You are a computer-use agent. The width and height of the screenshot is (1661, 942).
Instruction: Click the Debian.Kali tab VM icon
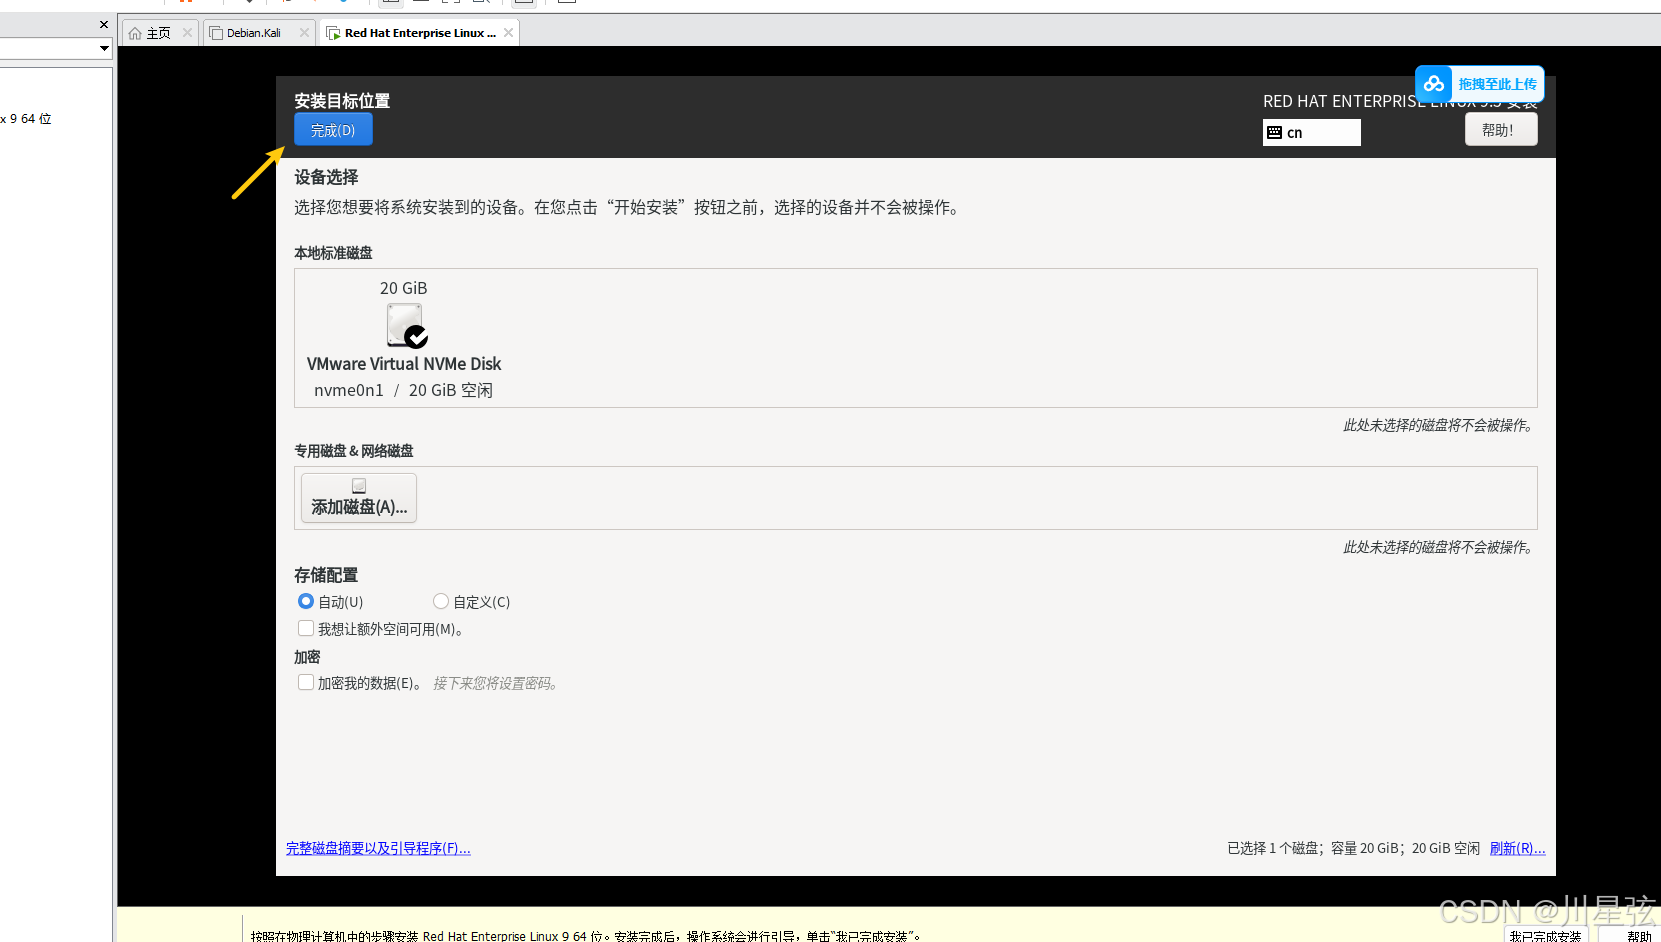click(x=216, y=33)
